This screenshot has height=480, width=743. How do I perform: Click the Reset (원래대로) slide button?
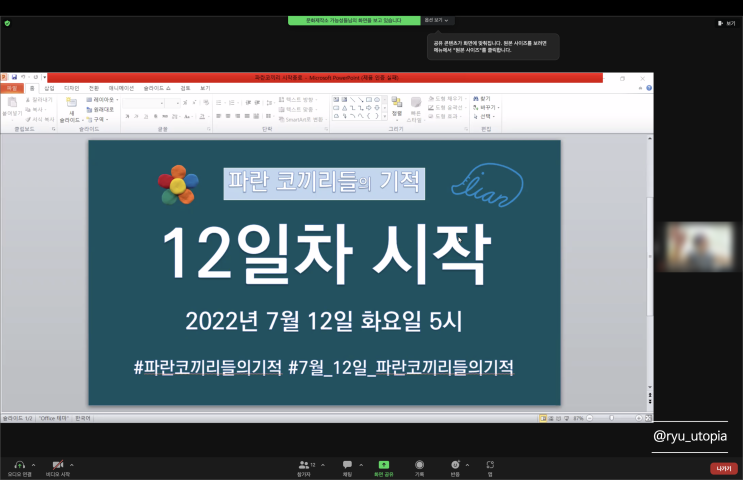(x=100, y=109)
